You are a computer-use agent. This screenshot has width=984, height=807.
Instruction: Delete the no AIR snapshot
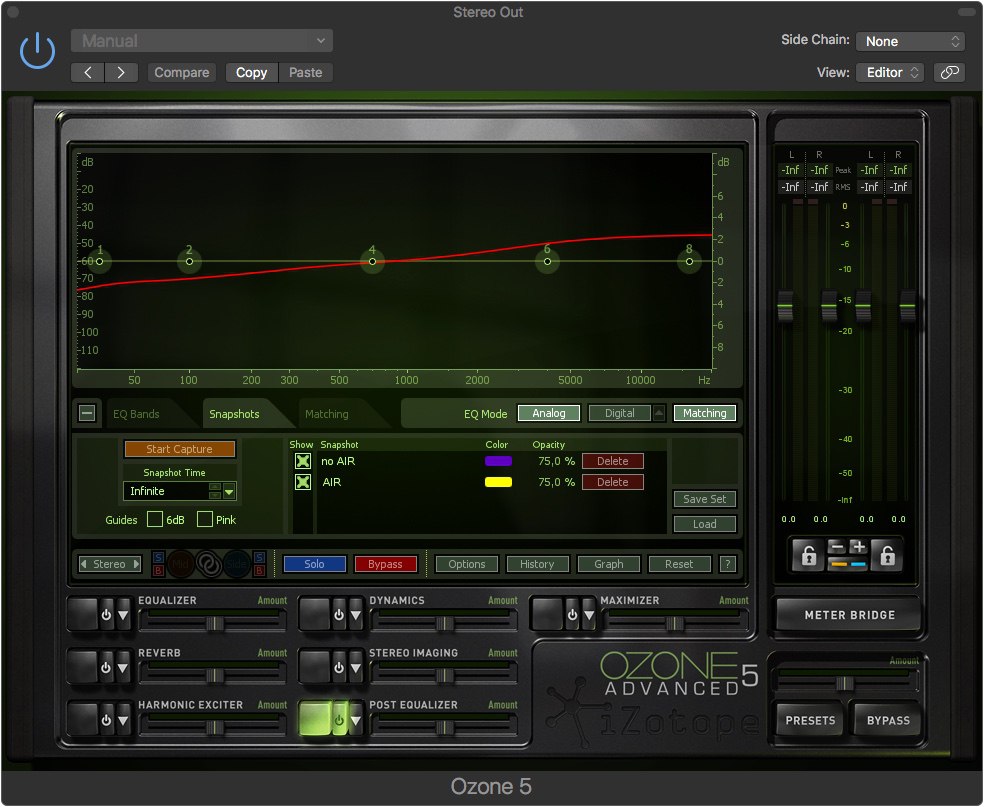[612, 461]
